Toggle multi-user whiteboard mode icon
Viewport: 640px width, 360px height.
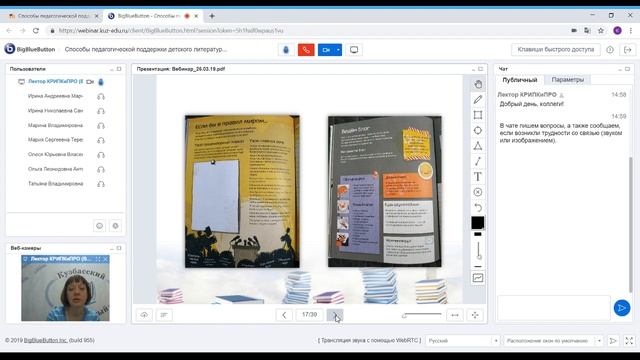[478, 278]
